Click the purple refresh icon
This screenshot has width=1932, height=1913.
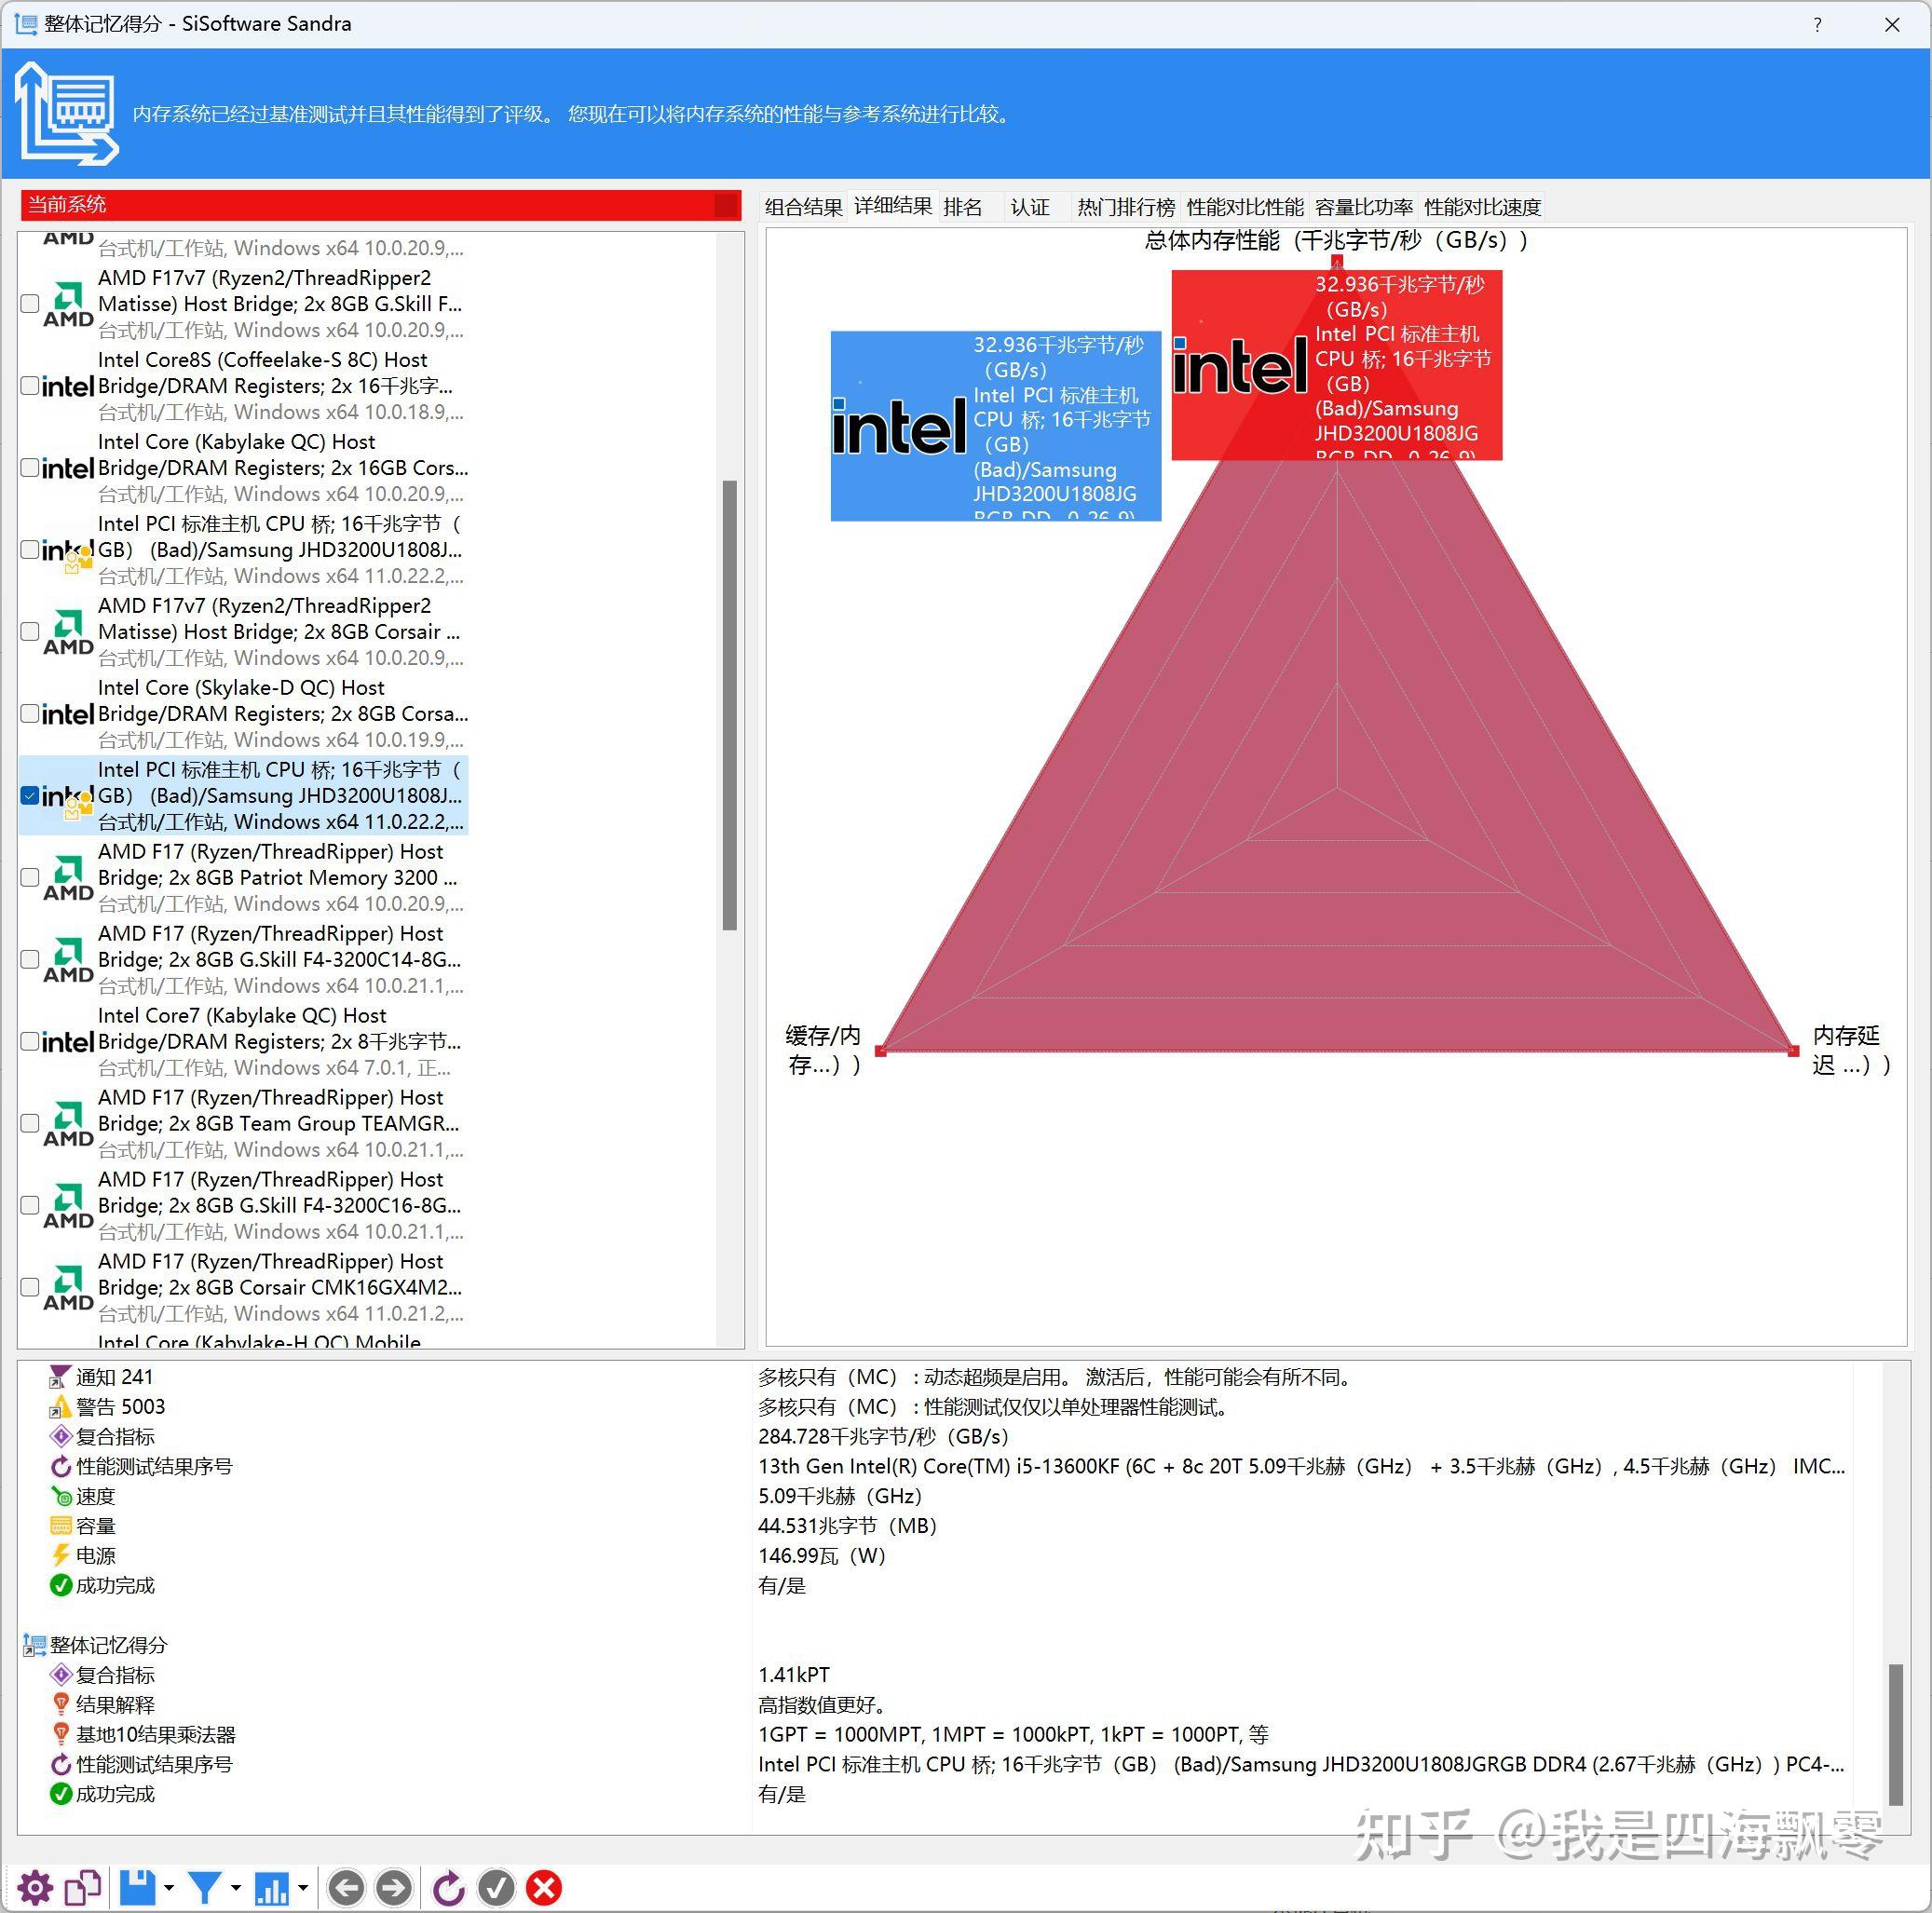tap(449, 1887)
